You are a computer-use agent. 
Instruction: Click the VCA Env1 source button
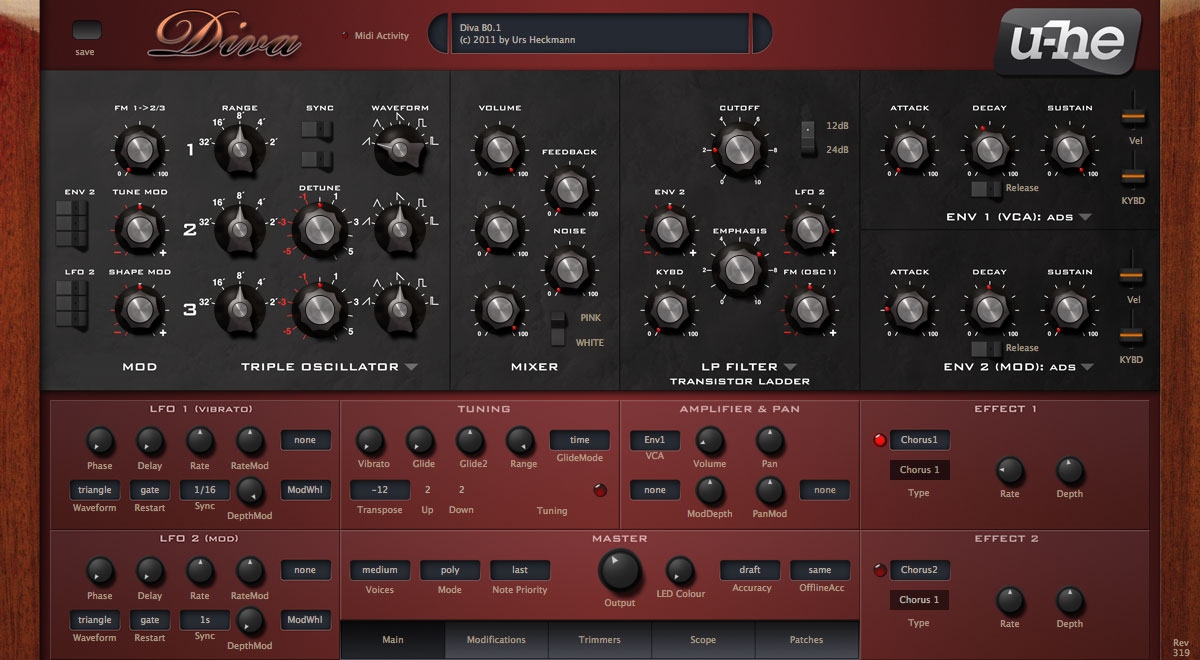pyautogui.click(x=655, y=440)
